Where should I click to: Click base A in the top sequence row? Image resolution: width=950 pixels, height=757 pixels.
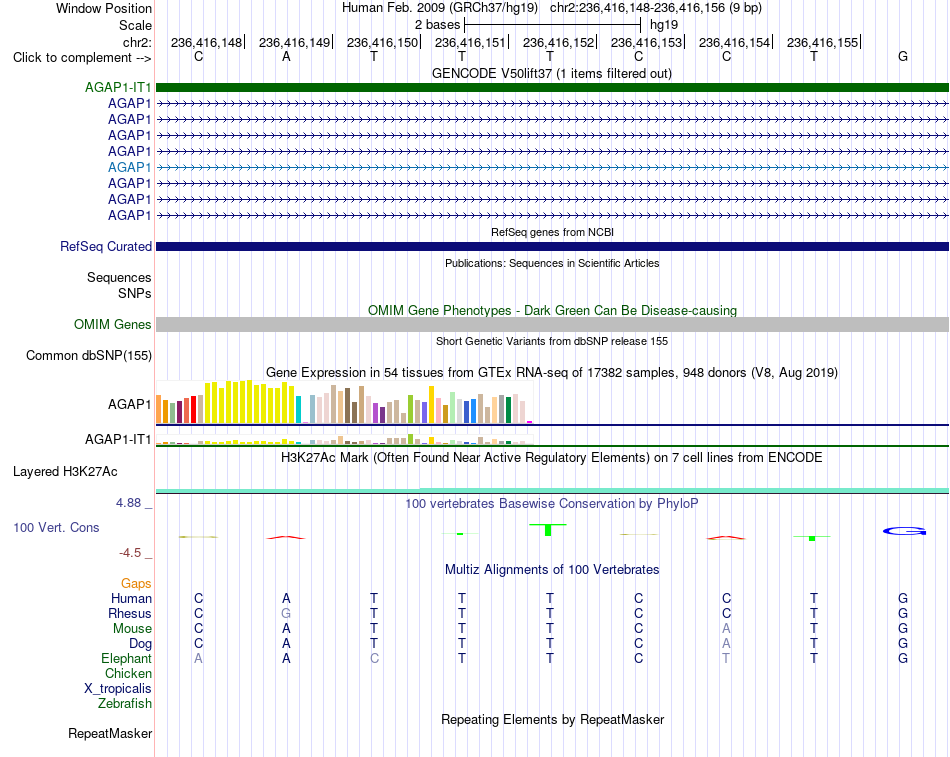286,57
